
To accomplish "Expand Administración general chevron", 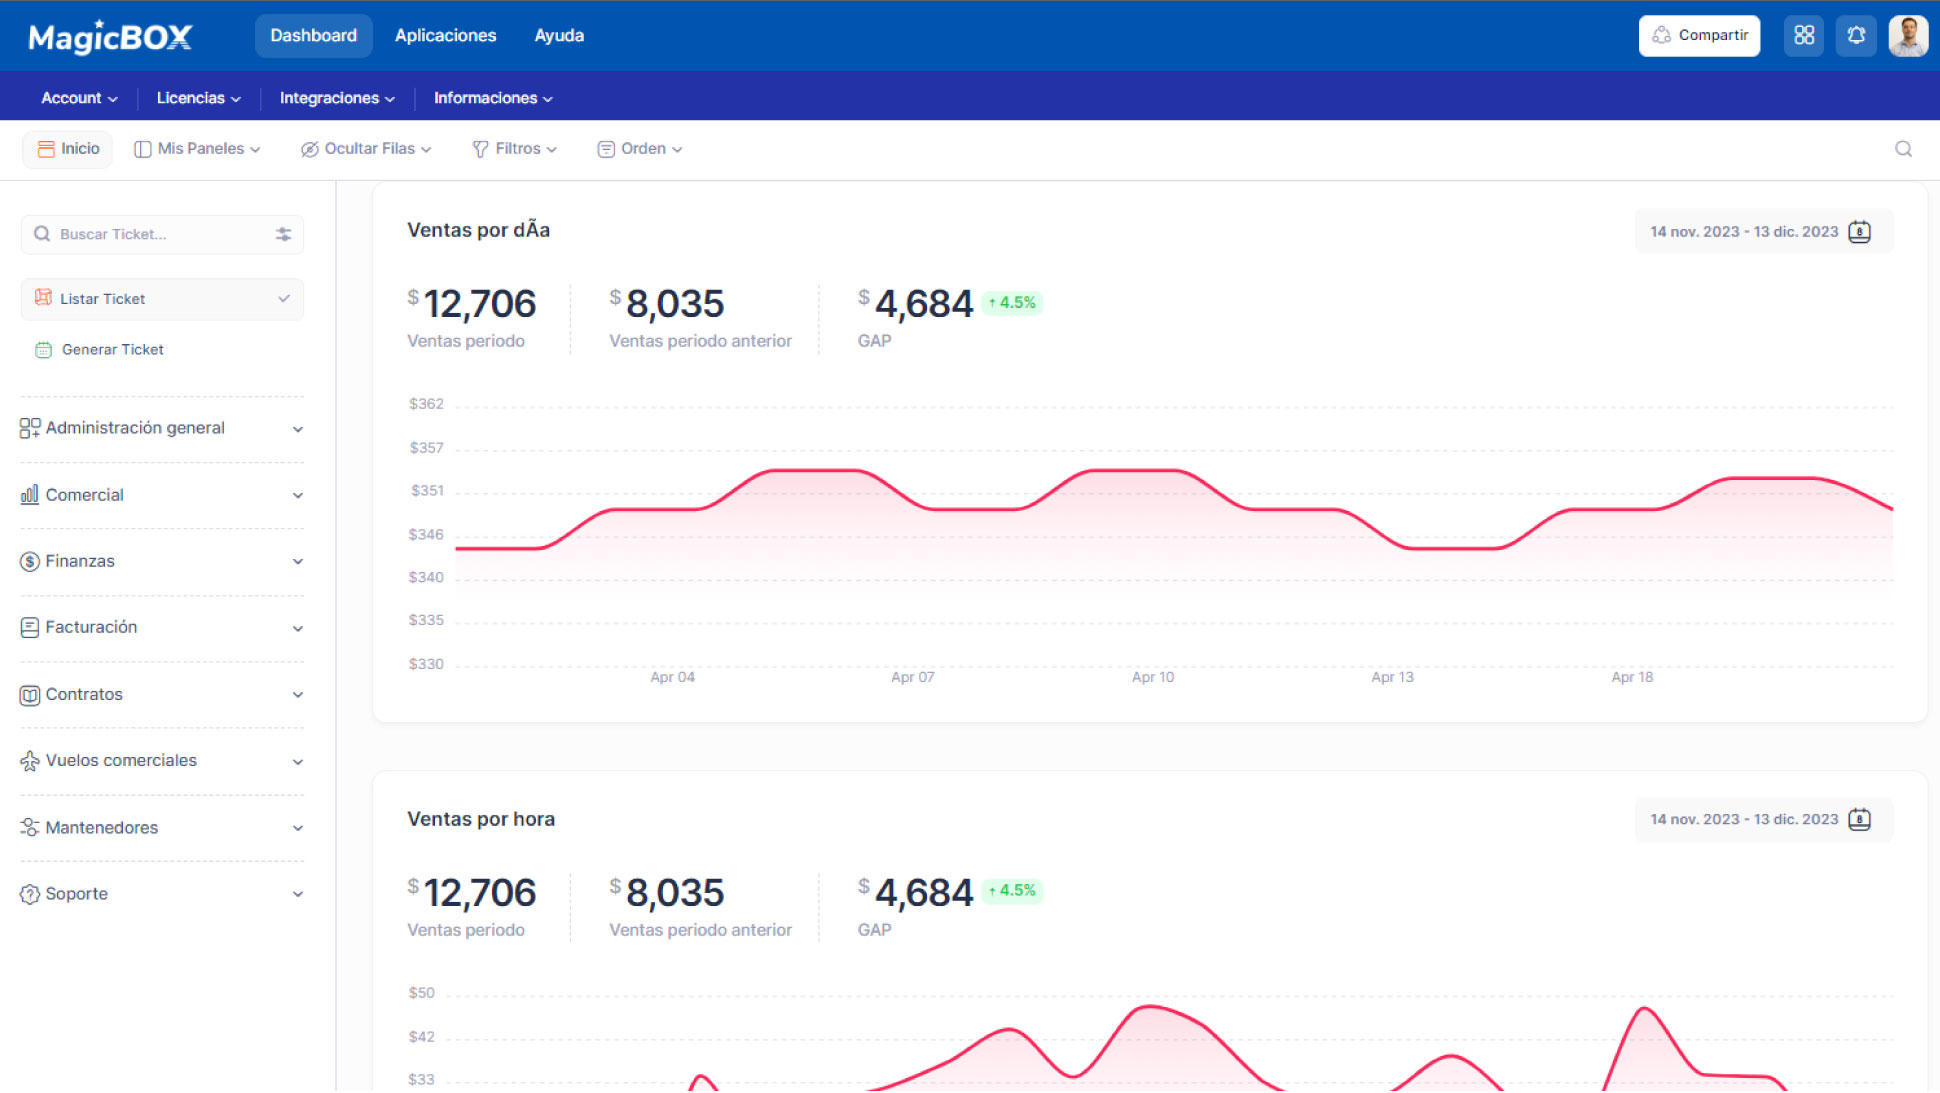I will (x=298, y=429).
